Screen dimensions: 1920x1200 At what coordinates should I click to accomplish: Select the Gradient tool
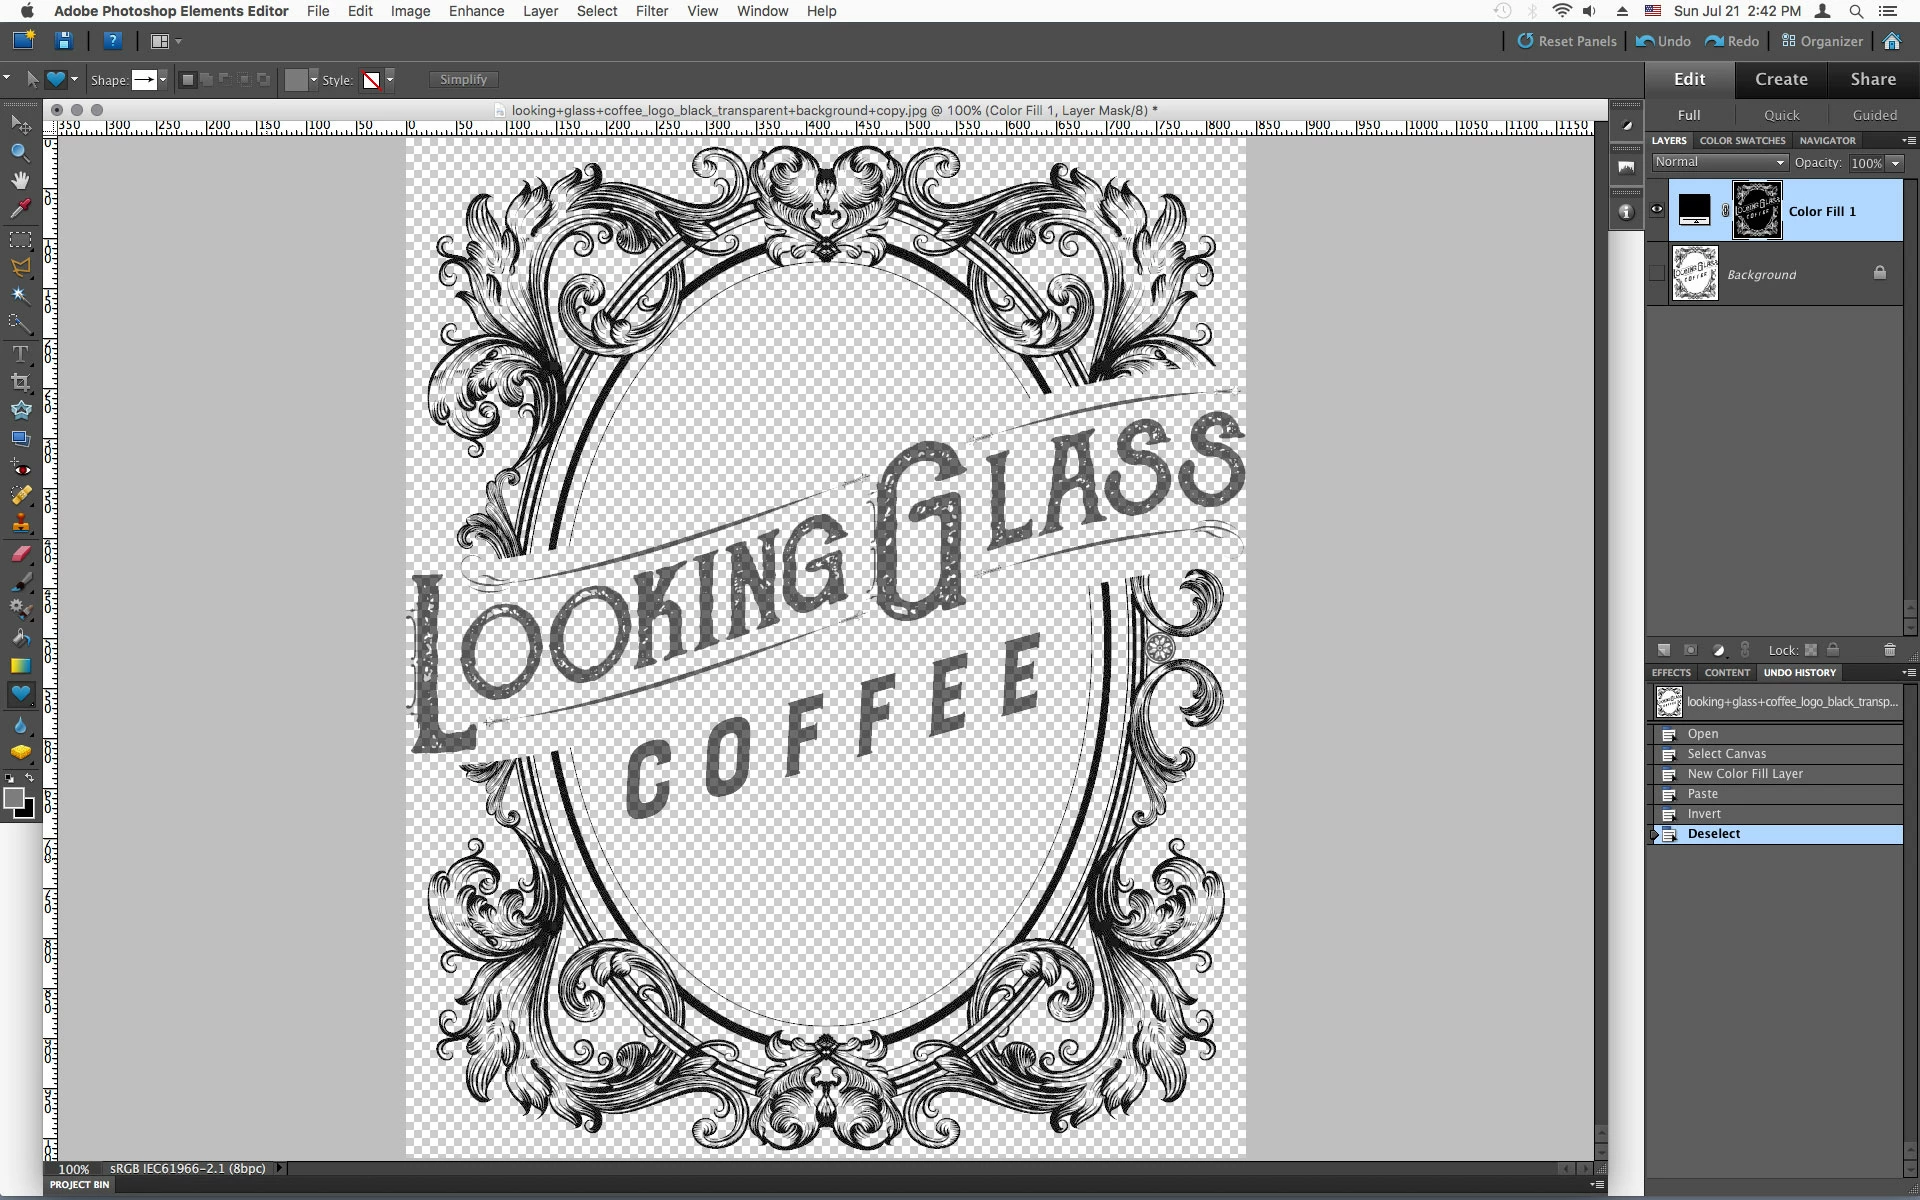20,665
